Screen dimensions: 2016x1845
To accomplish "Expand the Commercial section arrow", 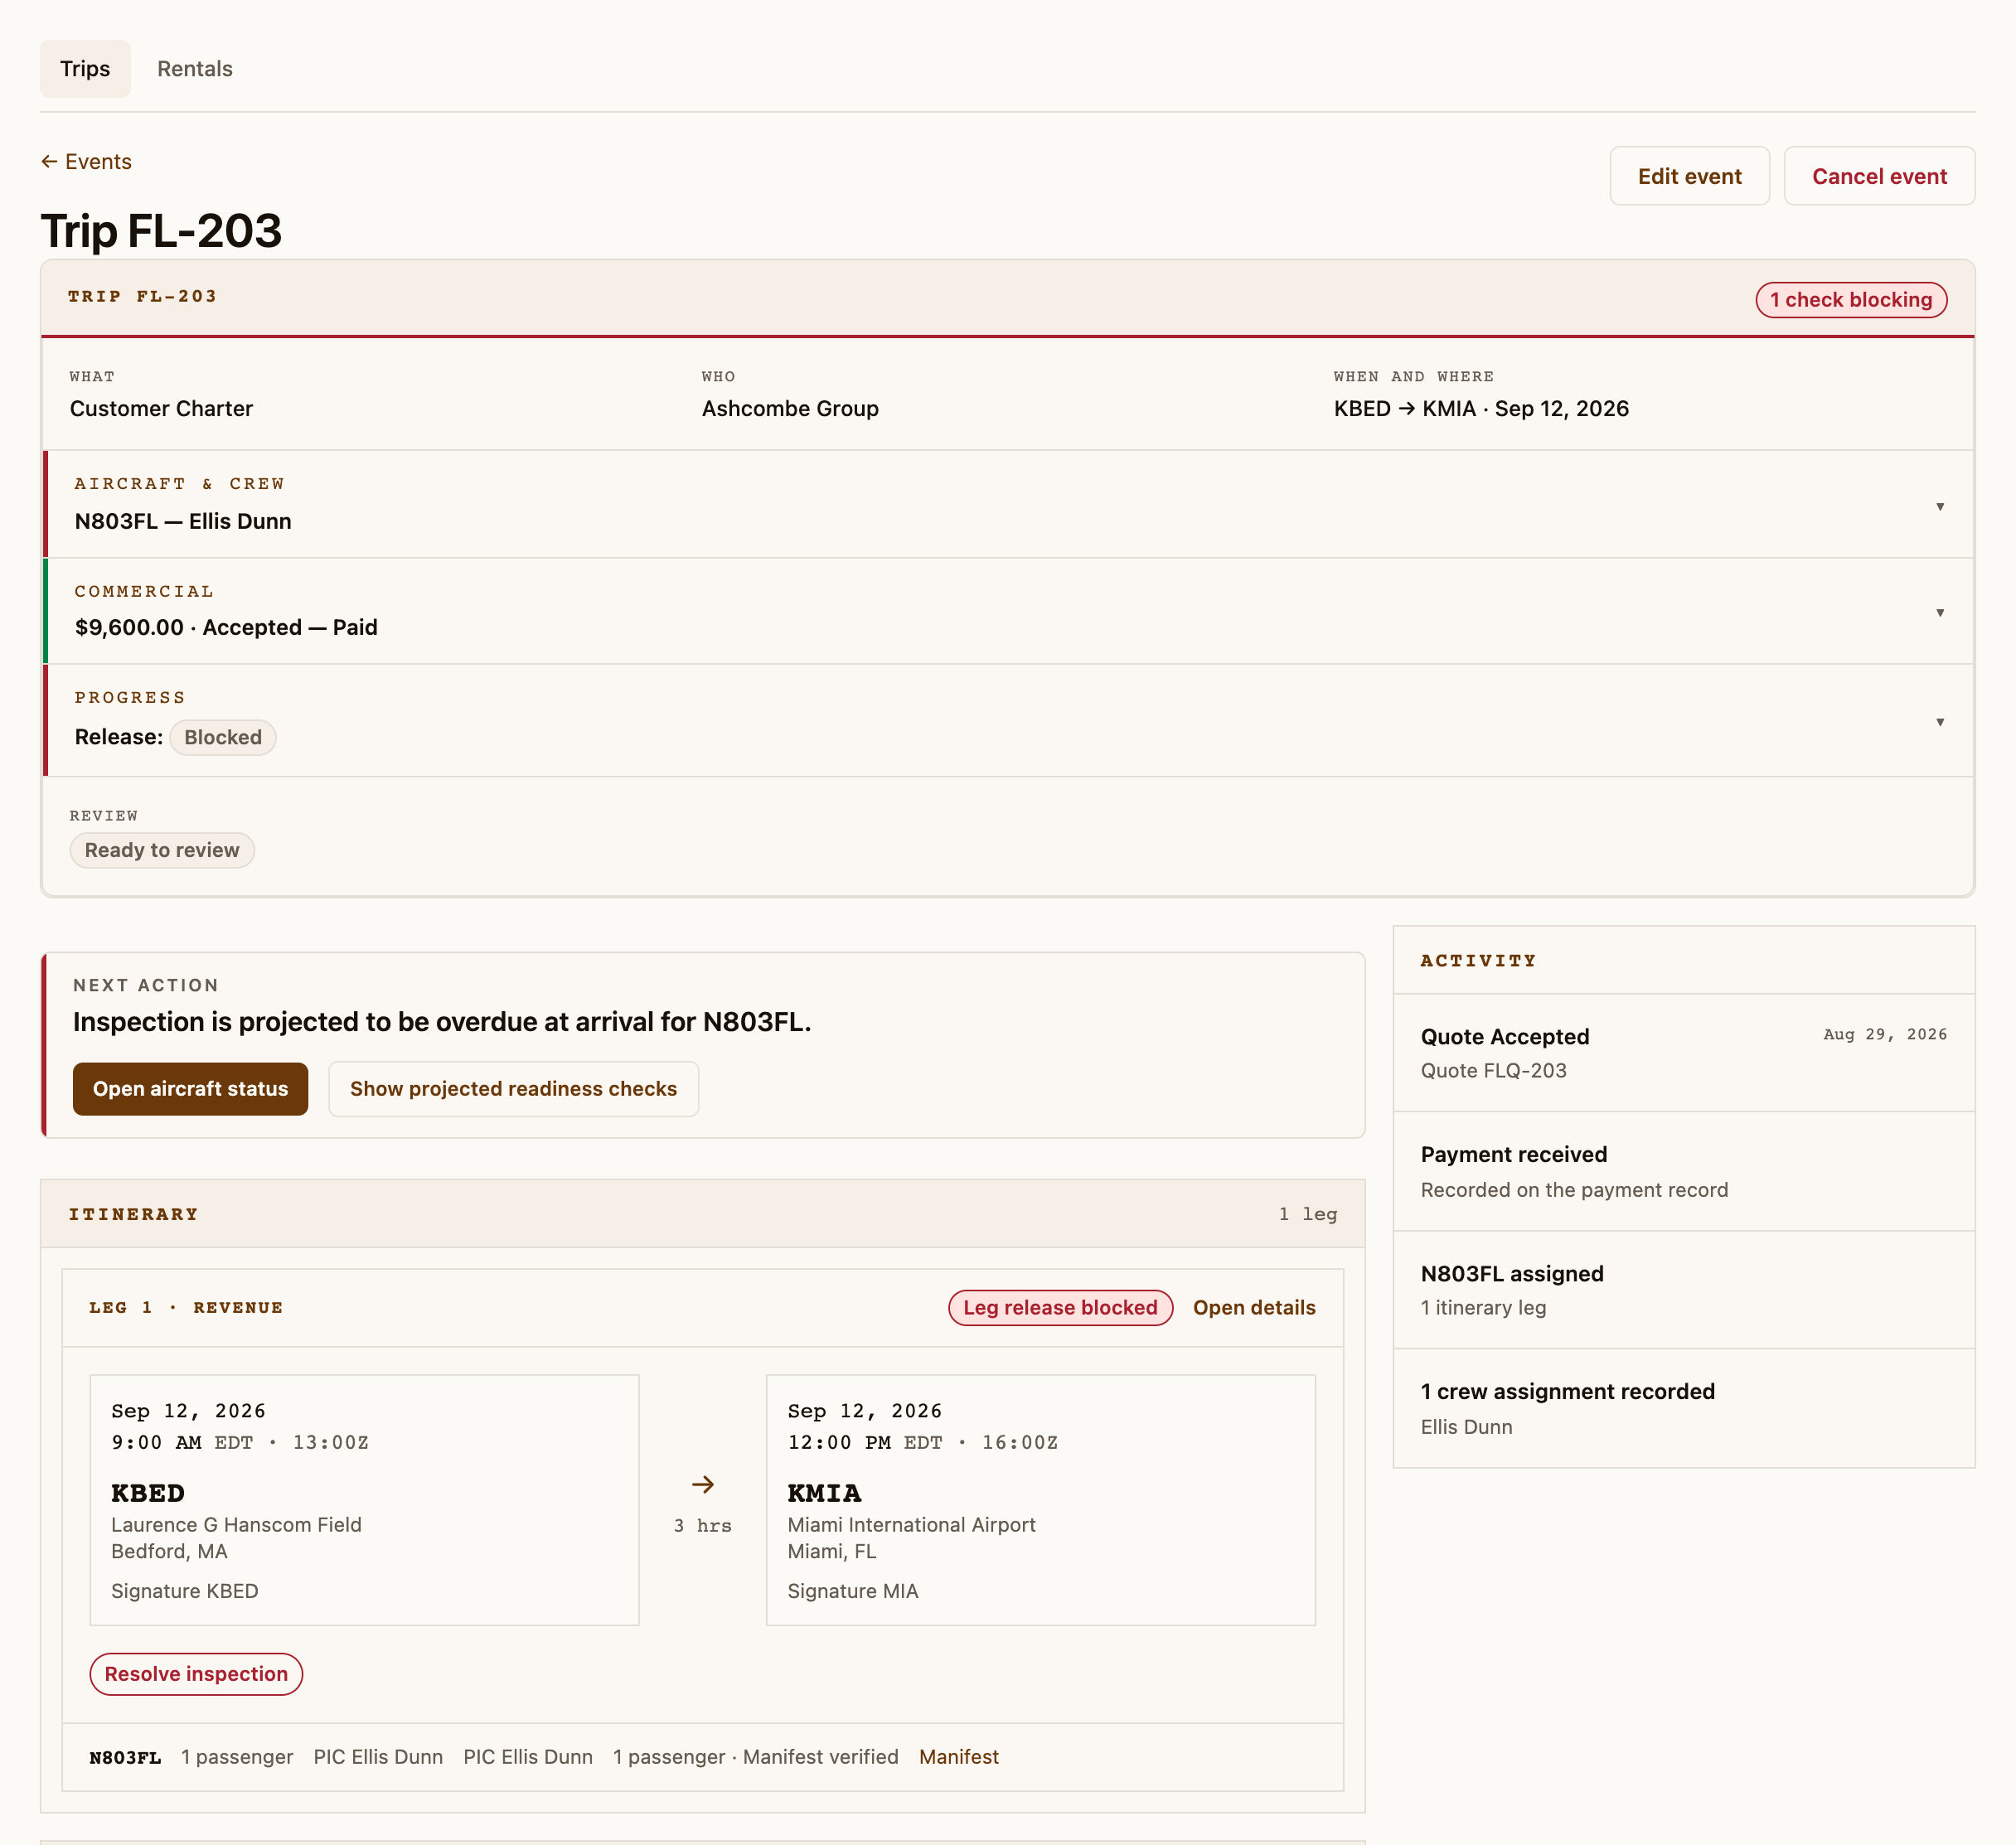I will point(1939,613).
